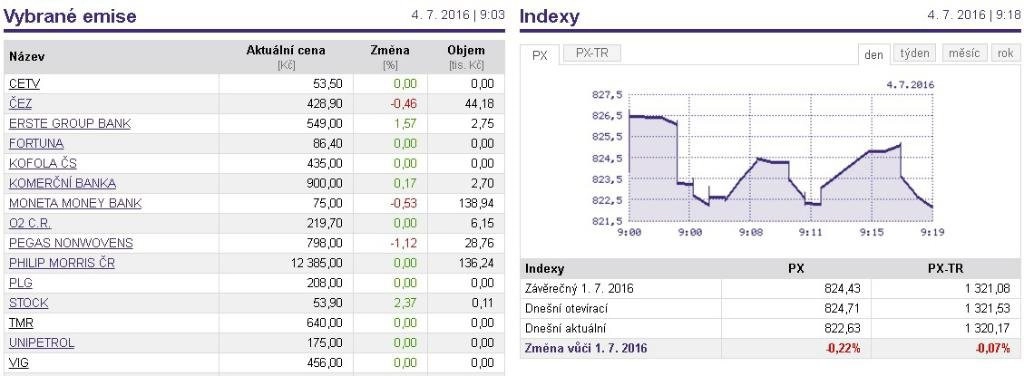The width and height of the screenshot is (1024, 376).
Task: Select PHILIP MORRIS ČR link
Action: [62, 263]
